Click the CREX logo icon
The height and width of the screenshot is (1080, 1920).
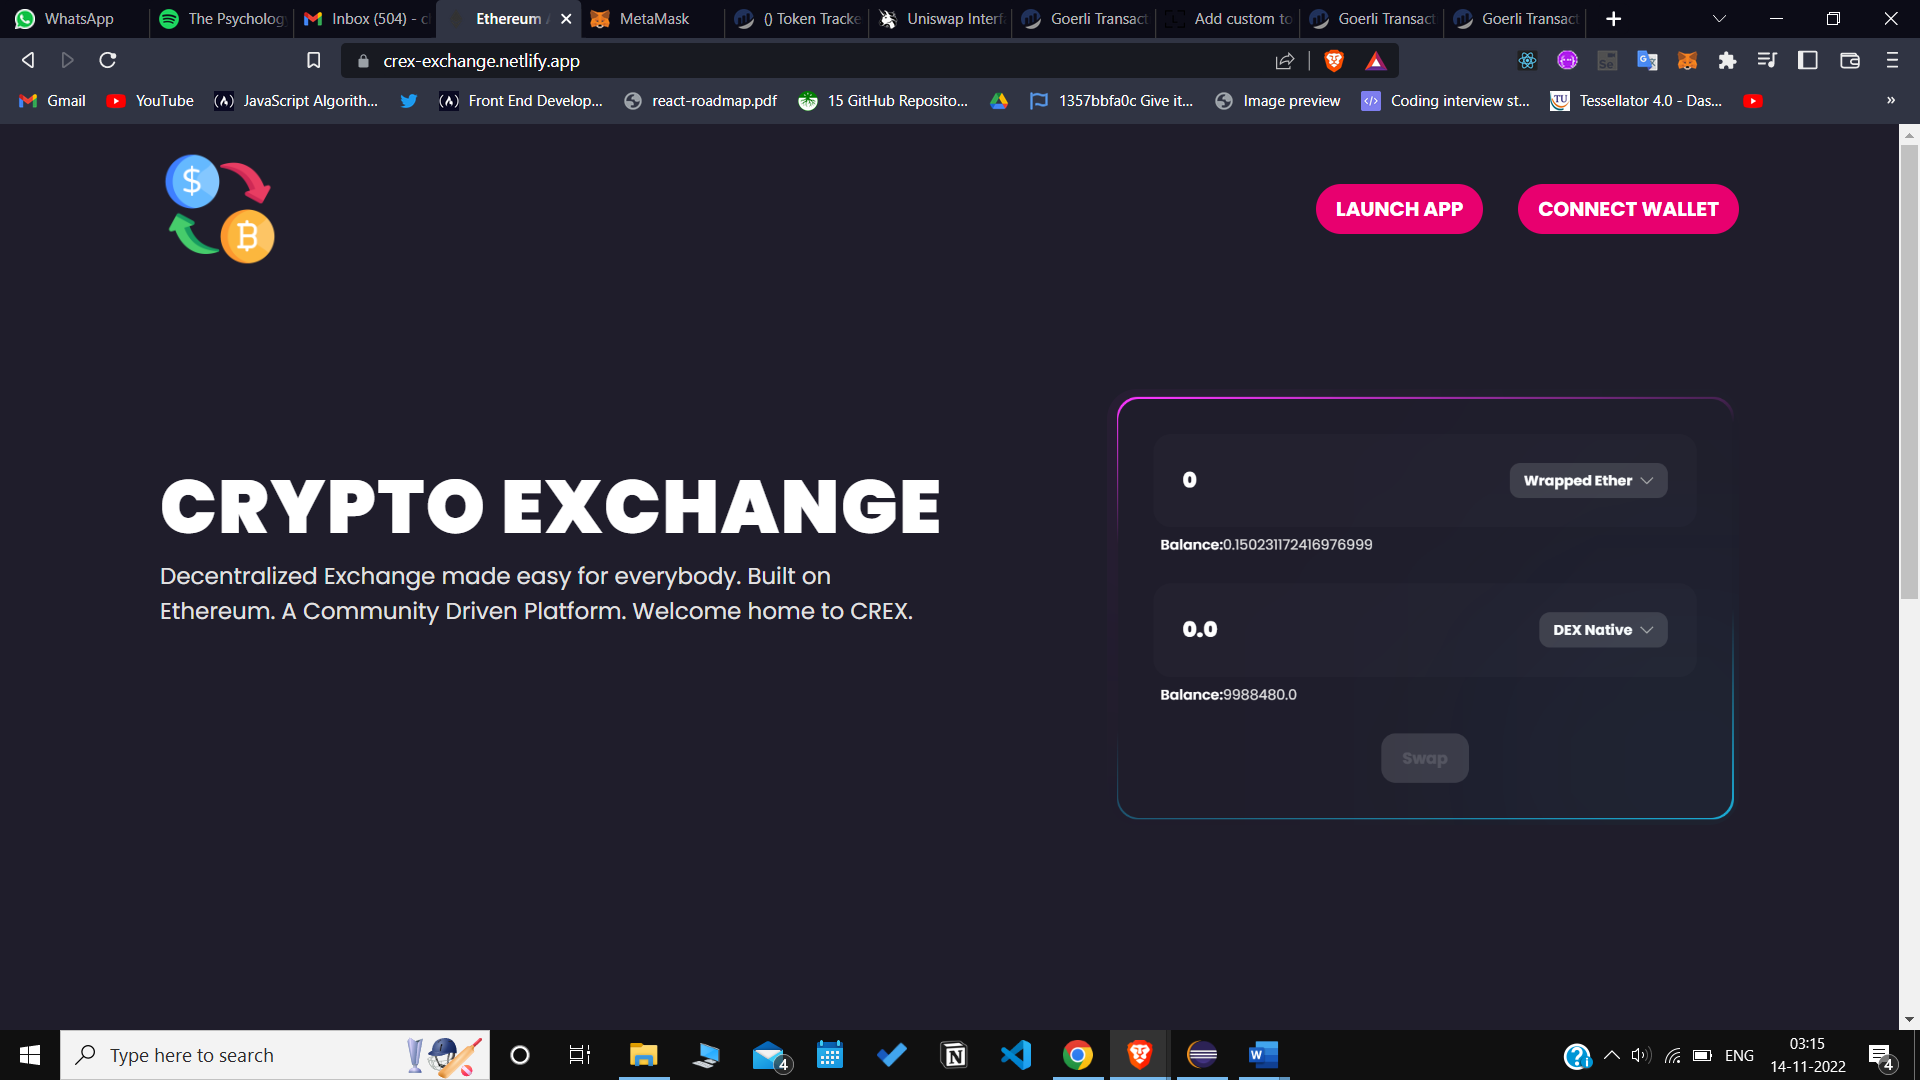(x=220, y=209)
